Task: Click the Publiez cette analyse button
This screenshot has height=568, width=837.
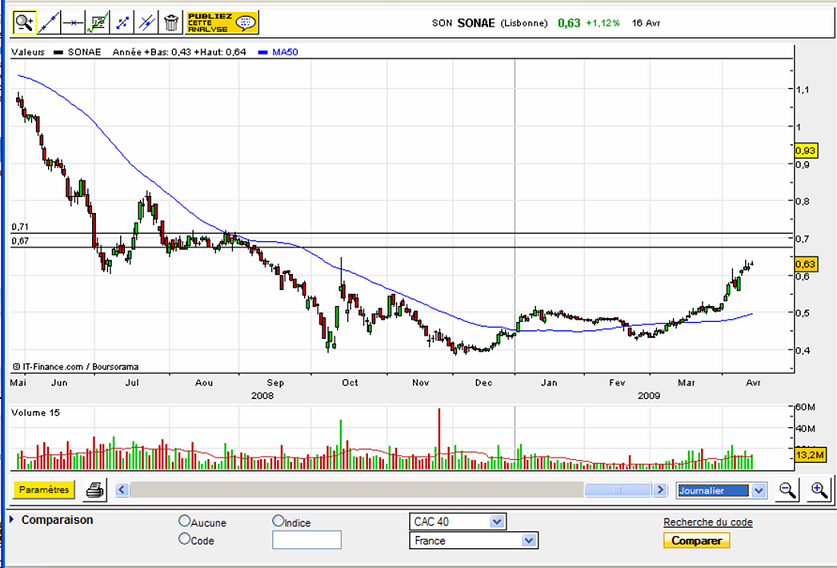Action: tap(222, 23)
